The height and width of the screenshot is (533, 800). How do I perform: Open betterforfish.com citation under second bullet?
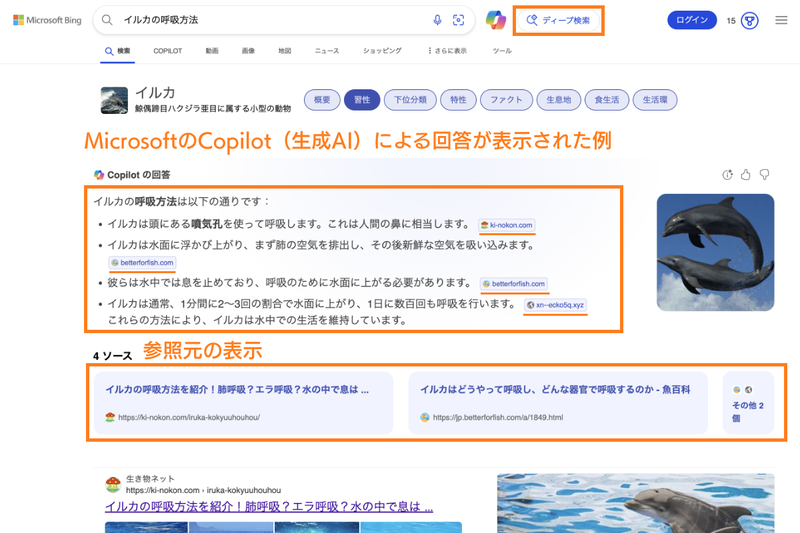[142, 263]
